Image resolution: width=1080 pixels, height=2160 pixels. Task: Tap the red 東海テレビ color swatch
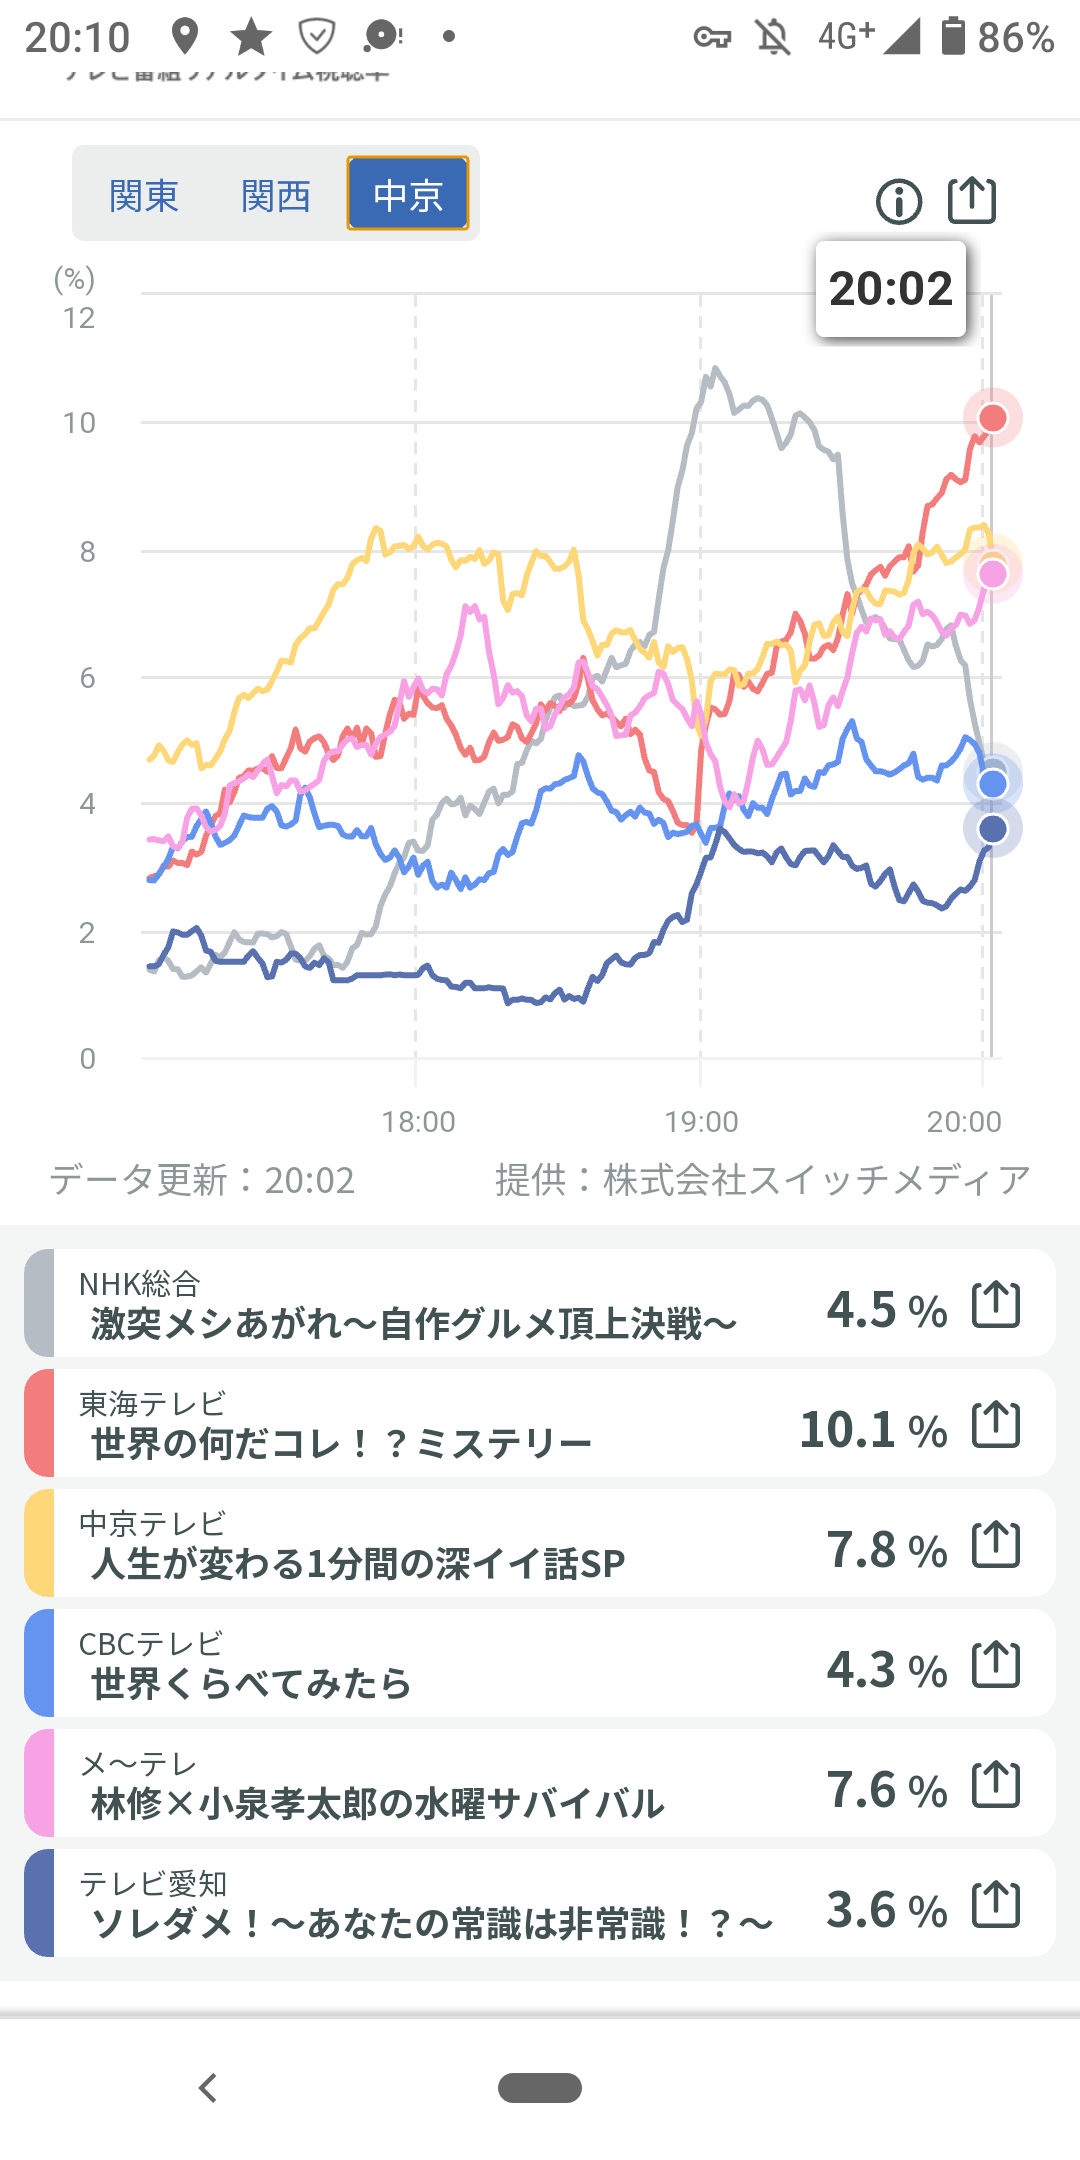40,1424
